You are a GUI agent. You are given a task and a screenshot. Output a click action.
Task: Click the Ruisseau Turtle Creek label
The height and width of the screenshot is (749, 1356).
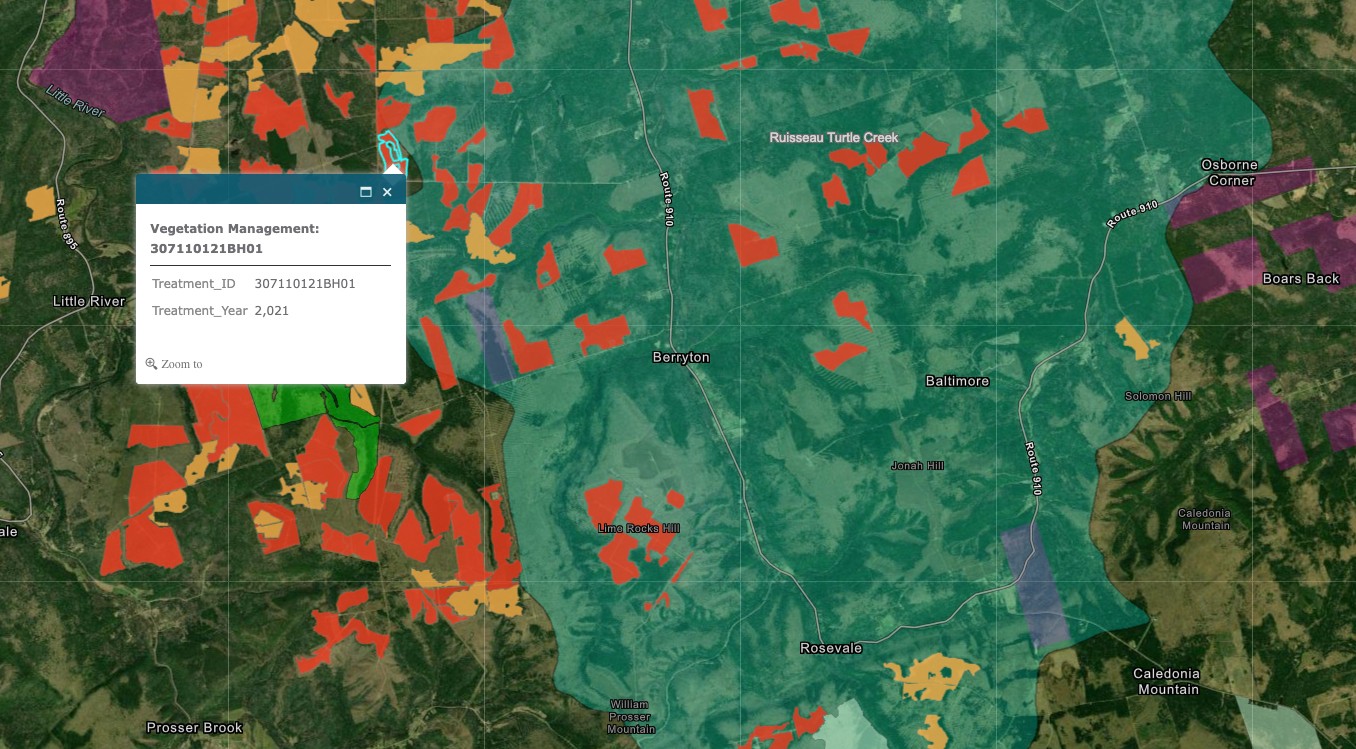point(834,137)
